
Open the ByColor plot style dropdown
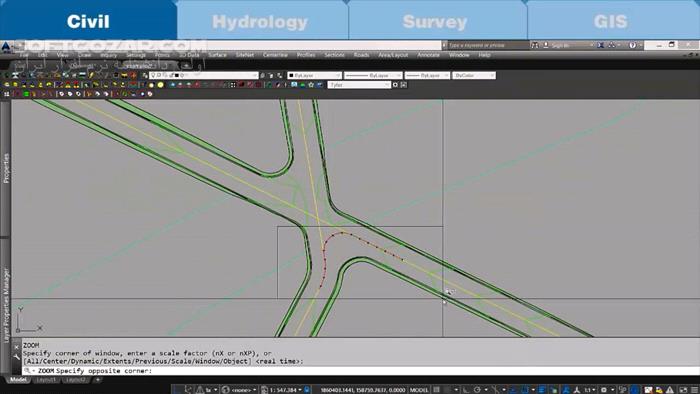coord(474,75)
